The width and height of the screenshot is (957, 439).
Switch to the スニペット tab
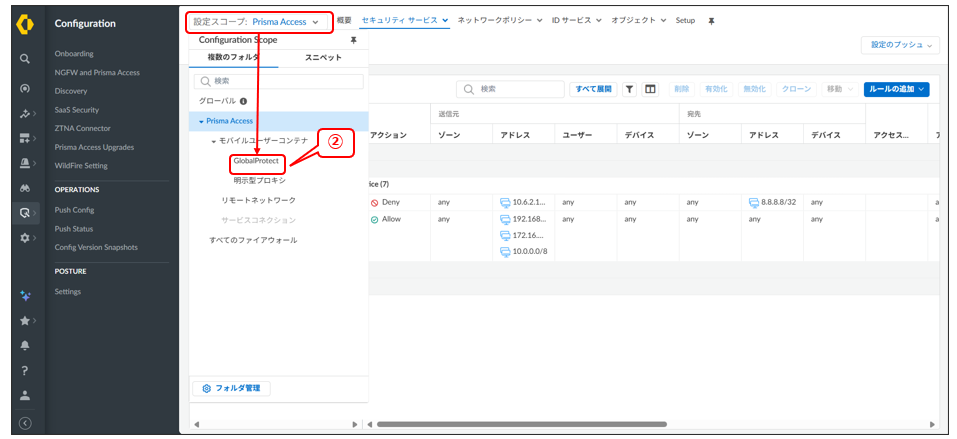click(x=323, y=57)
